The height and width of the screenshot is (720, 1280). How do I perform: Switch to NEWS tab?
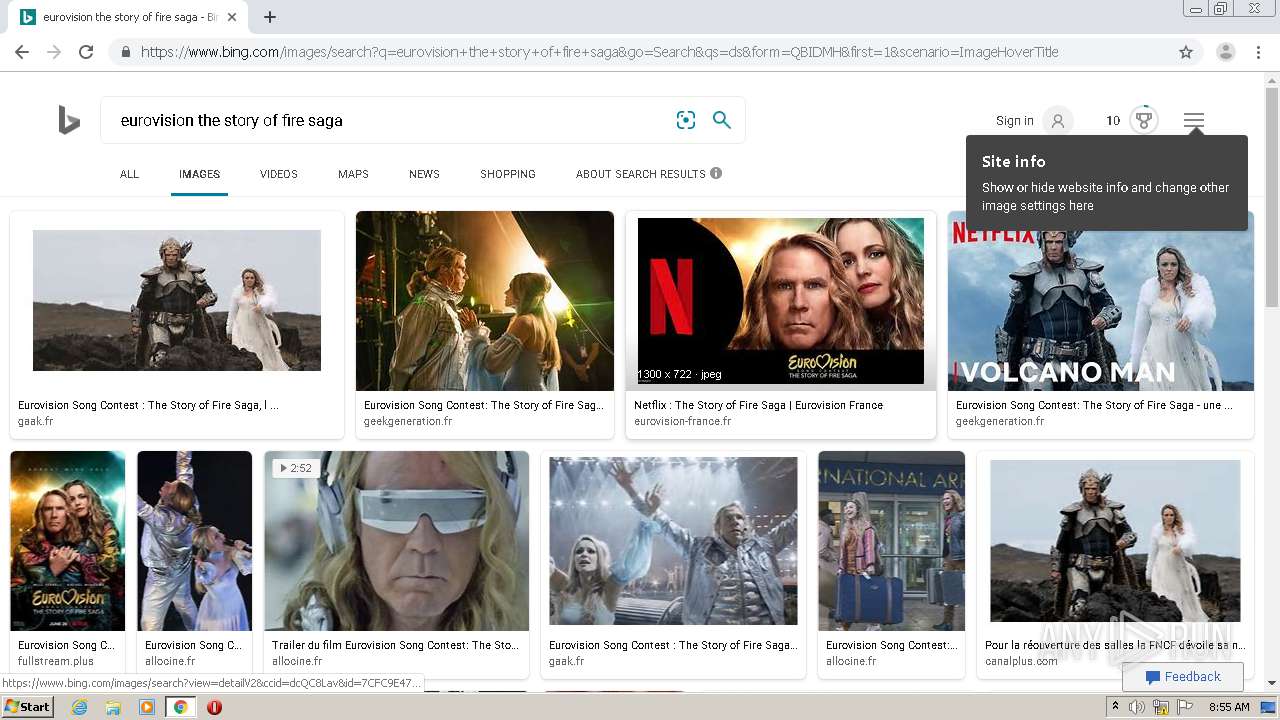point(424,174)
